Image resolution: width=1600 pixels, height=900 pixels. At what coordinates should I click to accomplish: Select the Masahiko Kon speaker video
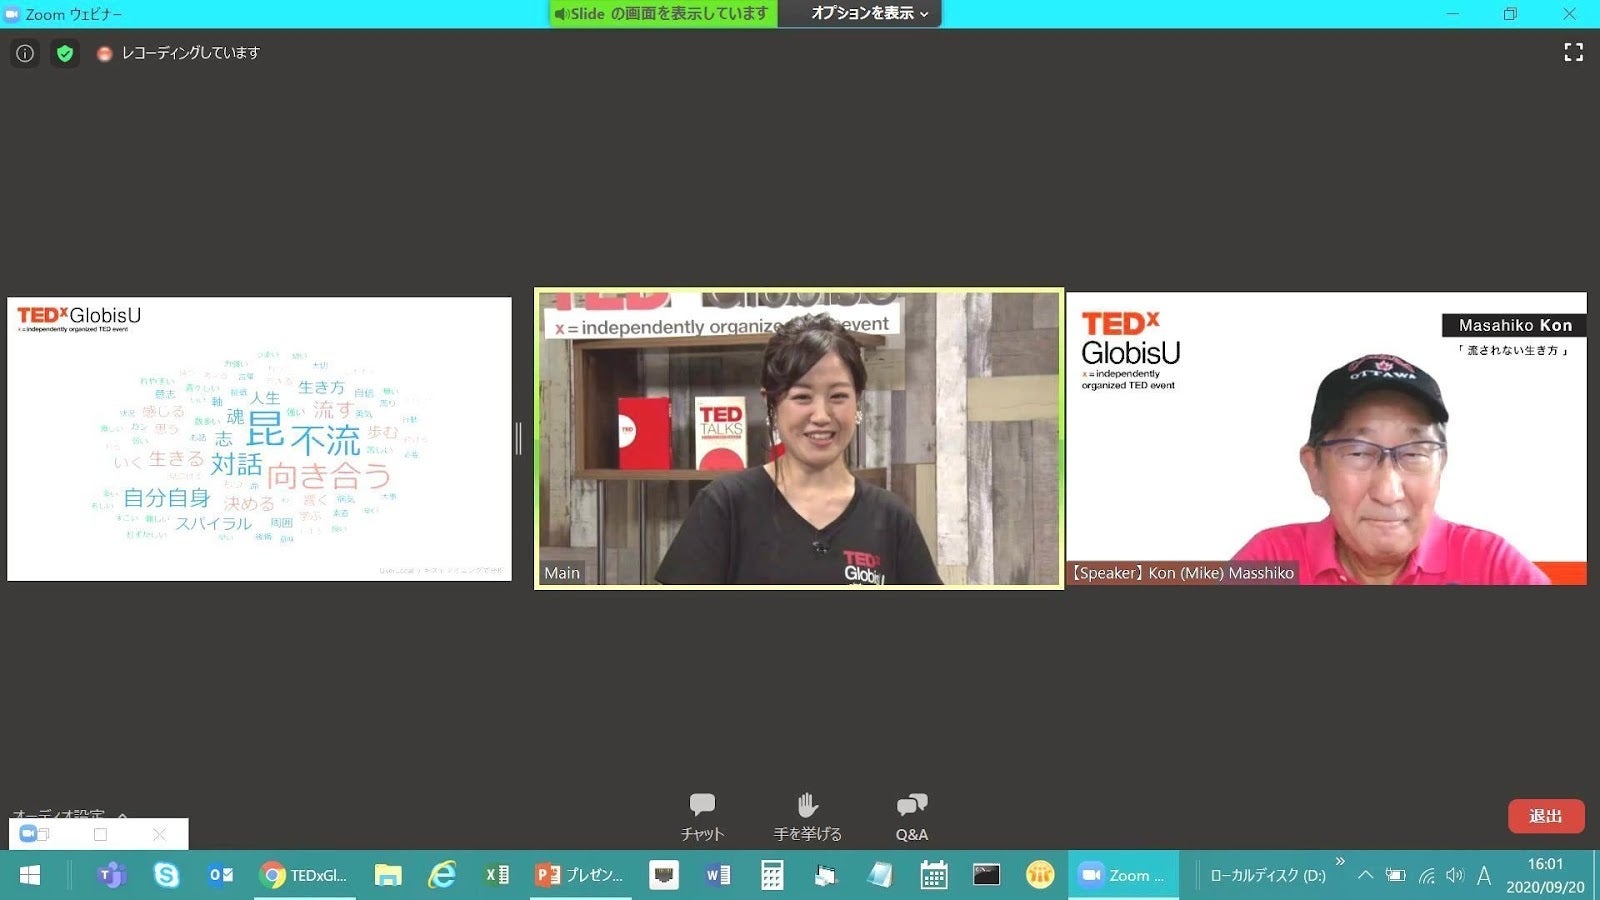(1326, 438)
